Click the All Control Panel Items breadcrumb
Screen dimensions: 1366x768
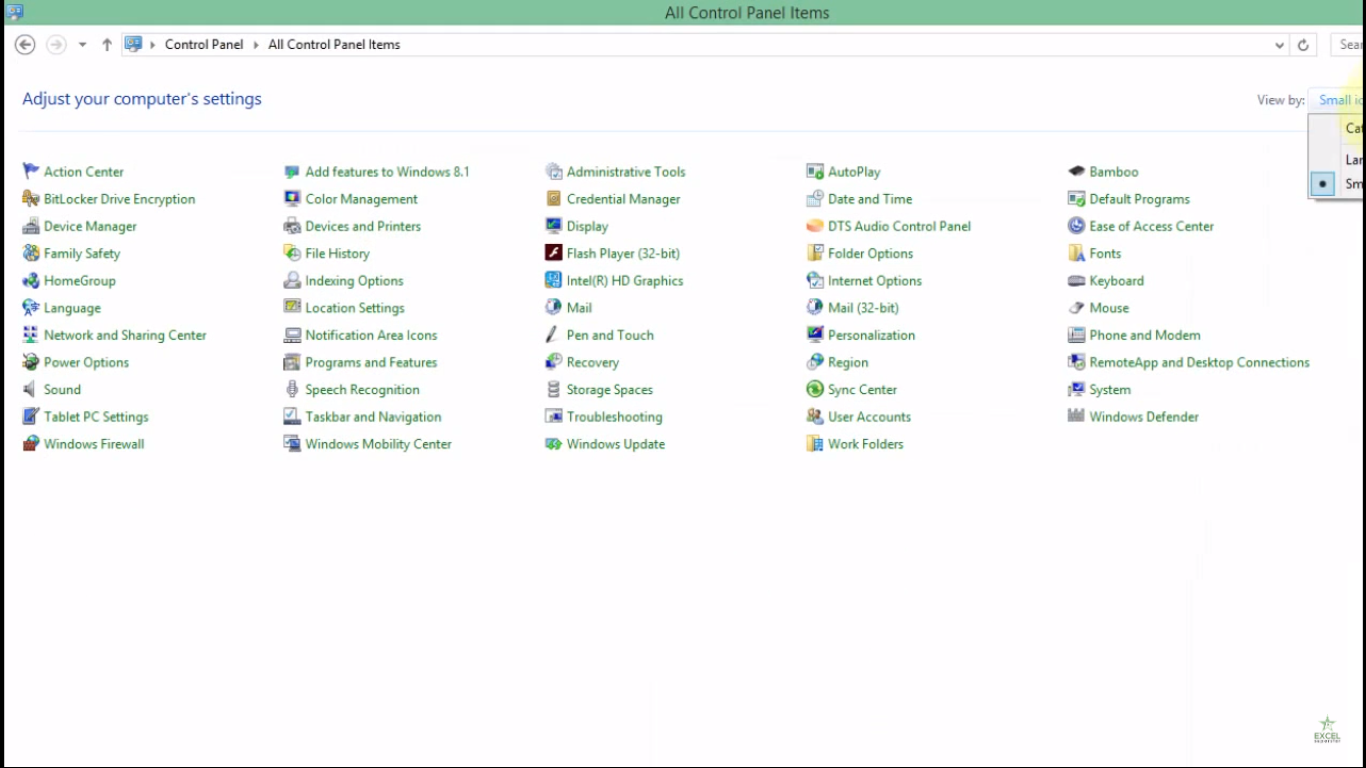click(334, 45)
